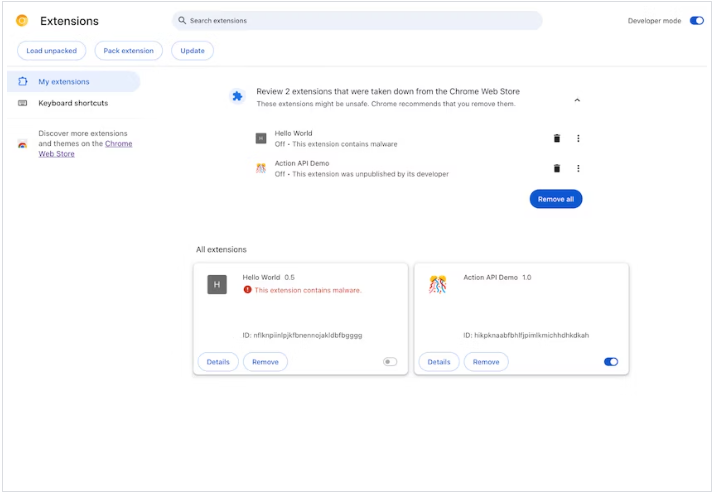Remove the Action API Demo extension card
The width and height of the screenshot is (712, 494).
pos(486,362)
